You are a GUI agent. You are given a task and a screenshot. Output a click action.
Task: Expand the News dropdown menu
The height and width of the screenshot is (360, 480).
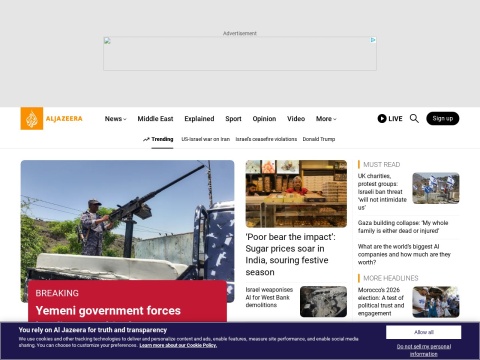(115, 119)
